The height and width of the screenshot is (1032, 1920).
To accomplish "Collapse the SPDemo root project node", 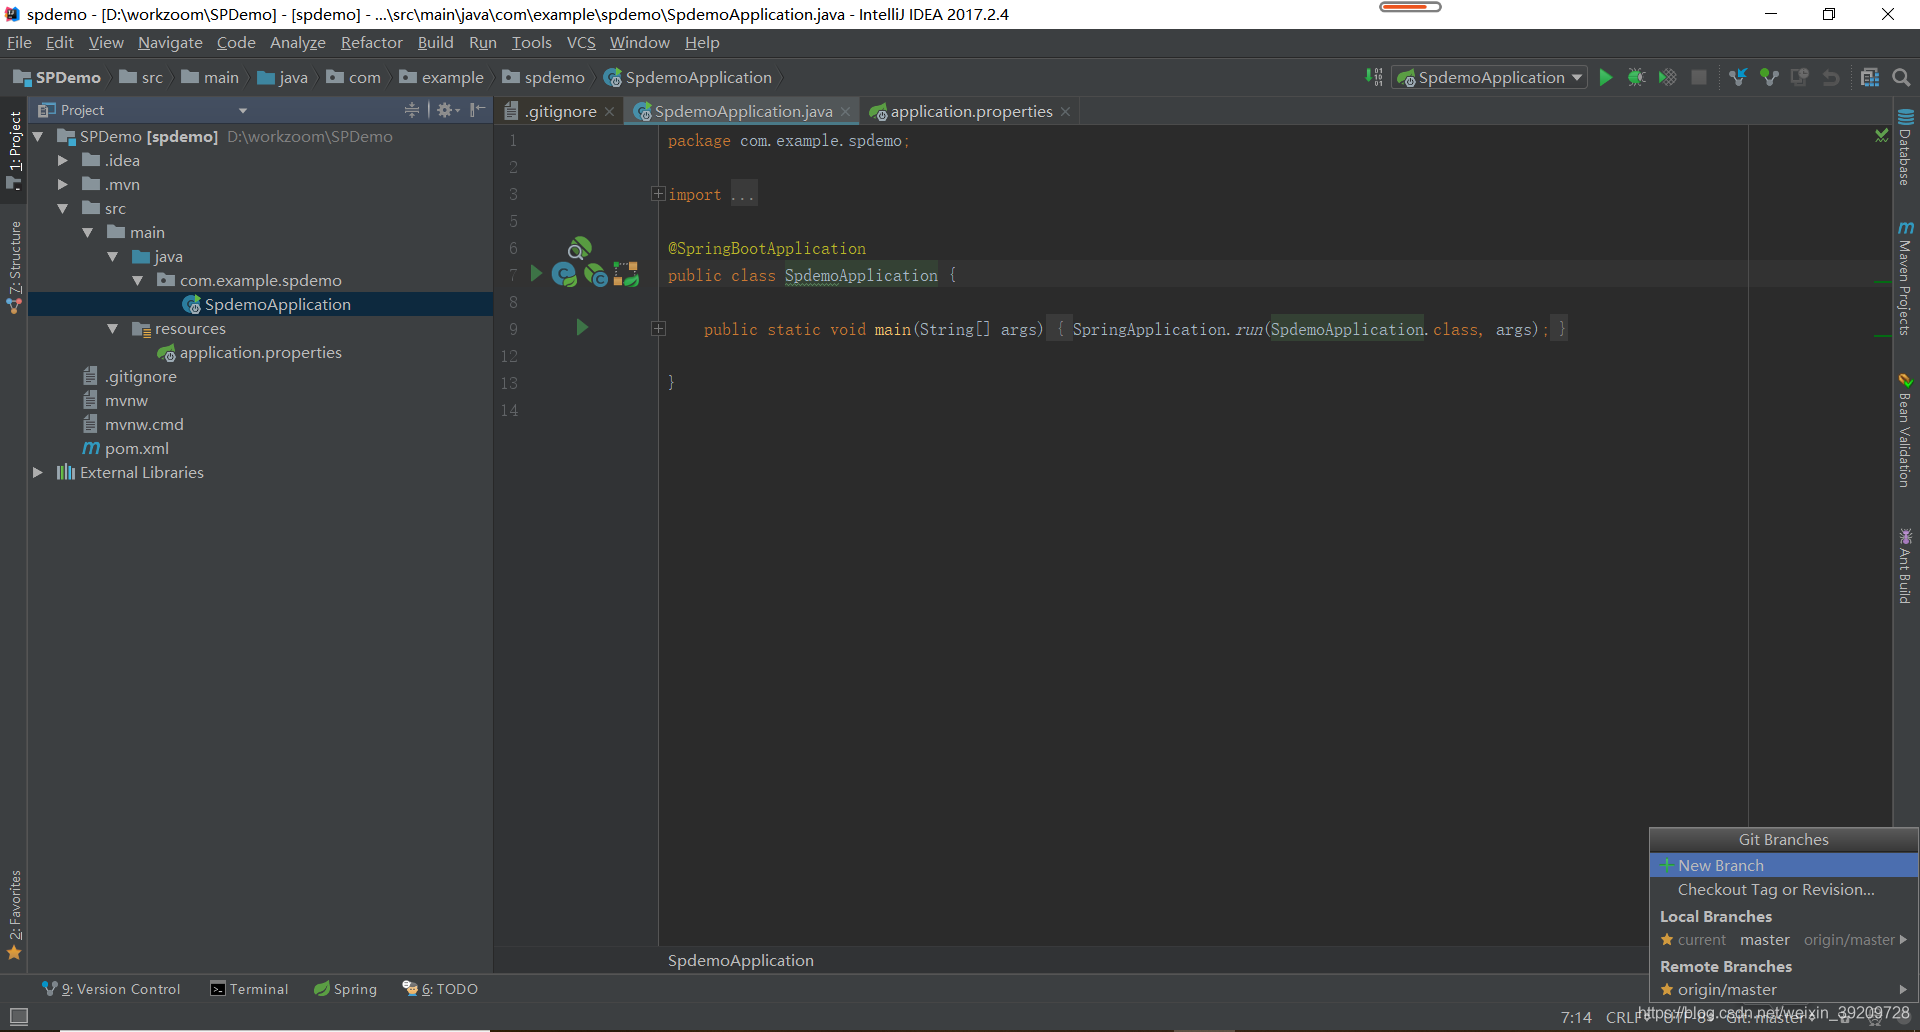I will (38, 136).
